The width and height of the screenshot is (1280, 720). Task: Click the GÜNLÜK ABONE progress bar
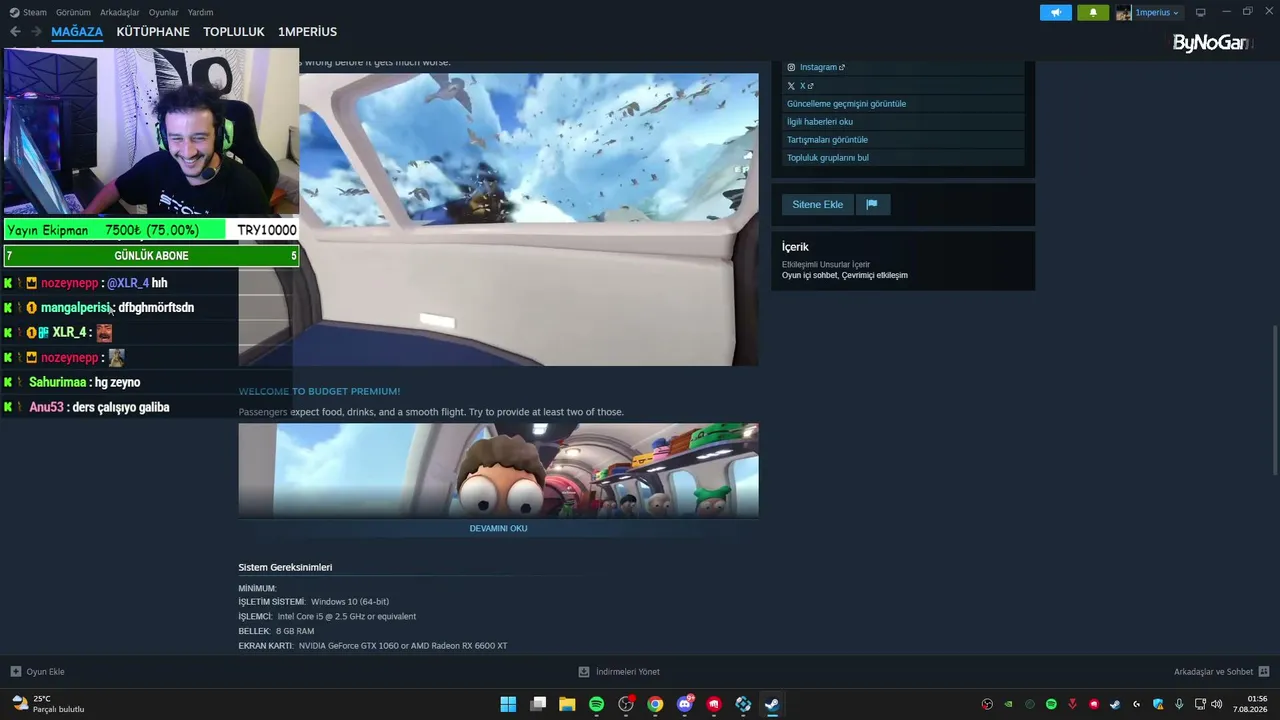(152, 256)
